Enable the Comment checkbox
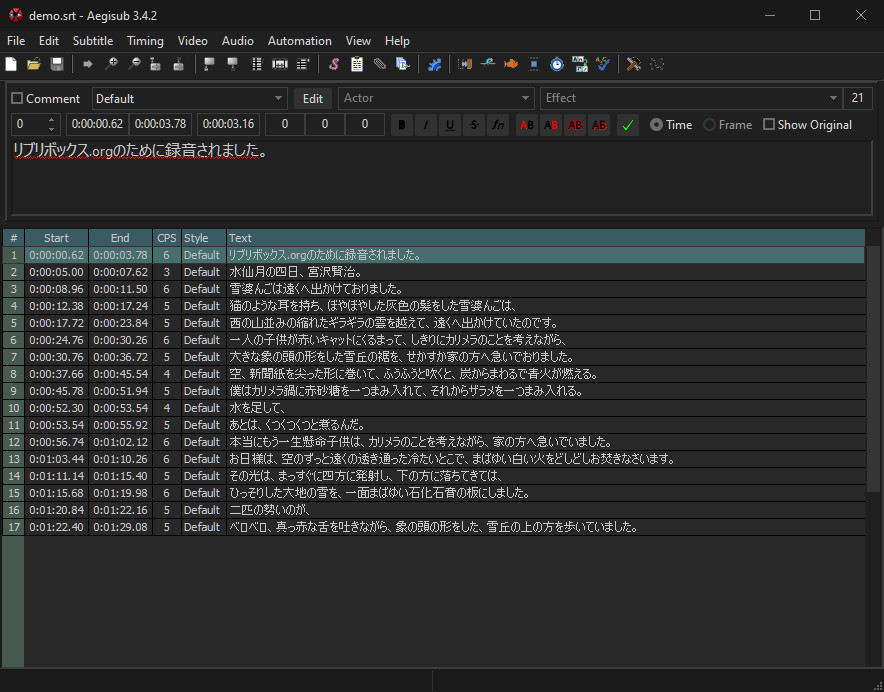Screen dimensions: 884x692 pos(17,99)
